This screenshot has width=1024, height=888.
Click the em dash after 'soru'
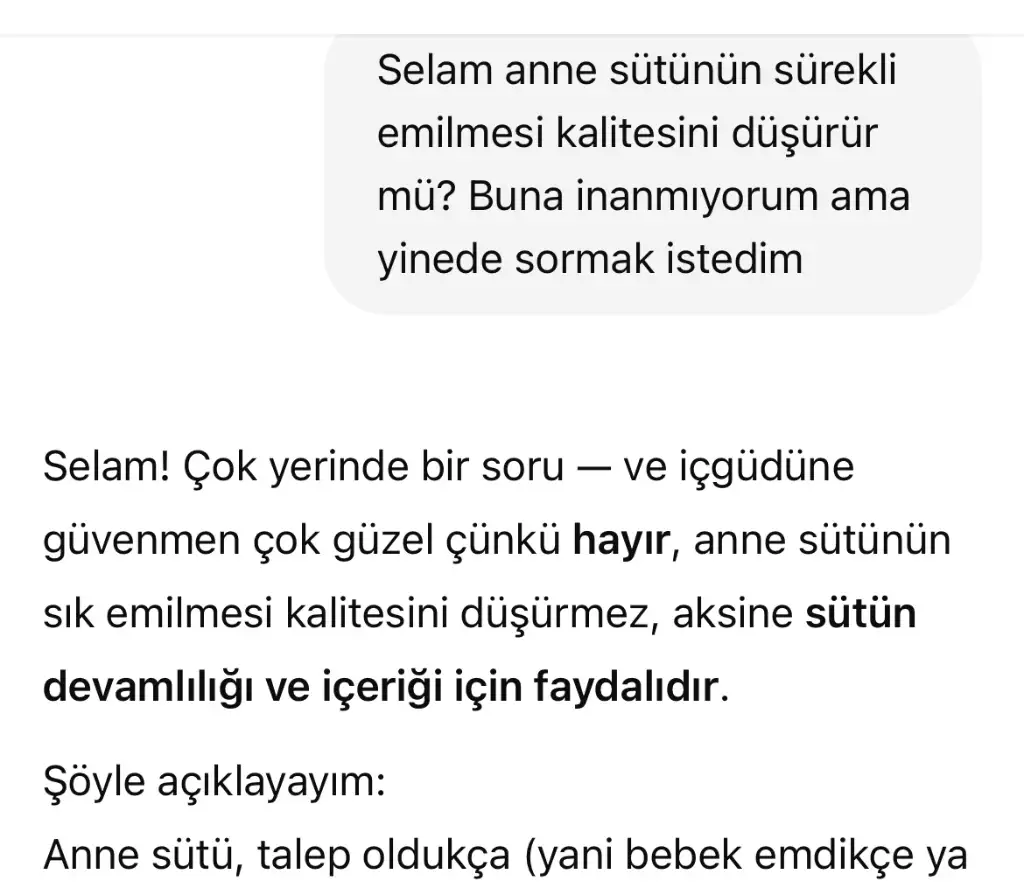click(594, 468)
